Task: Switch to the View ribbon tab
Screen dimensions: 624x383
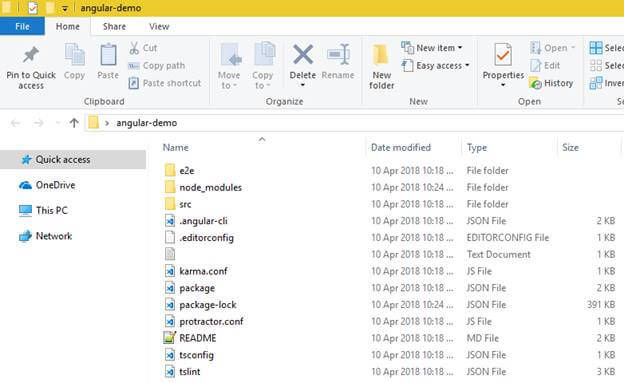Action: tap(159, 27)
